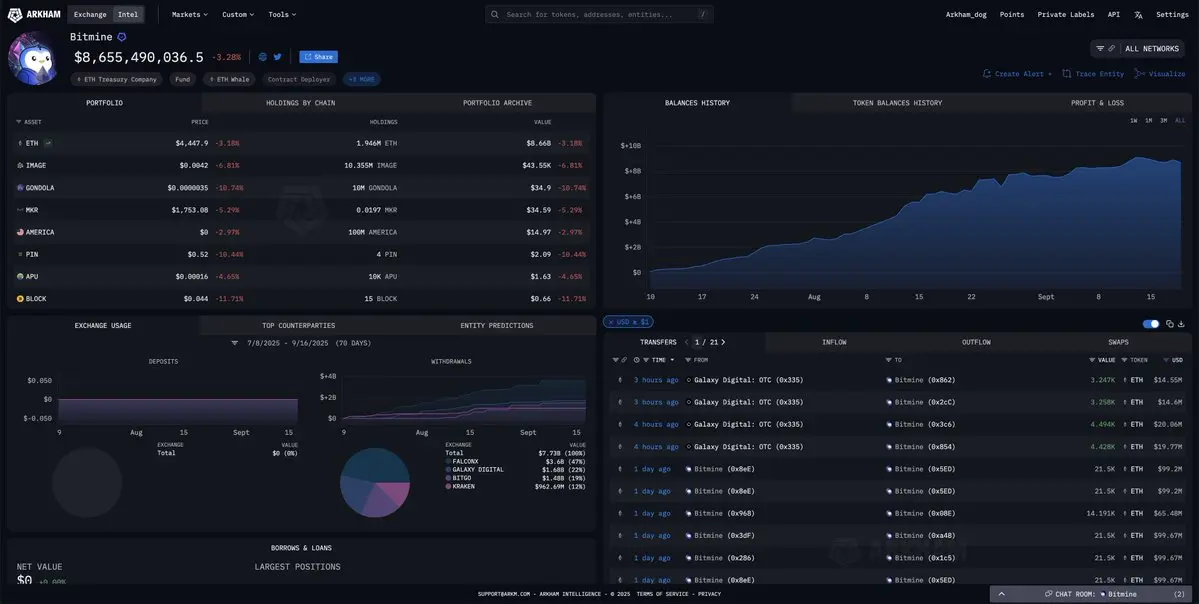The height and width of the screenshot is (604, 1199).
Task: Open the Portfolio Archive tab
Action: [497, 102]
